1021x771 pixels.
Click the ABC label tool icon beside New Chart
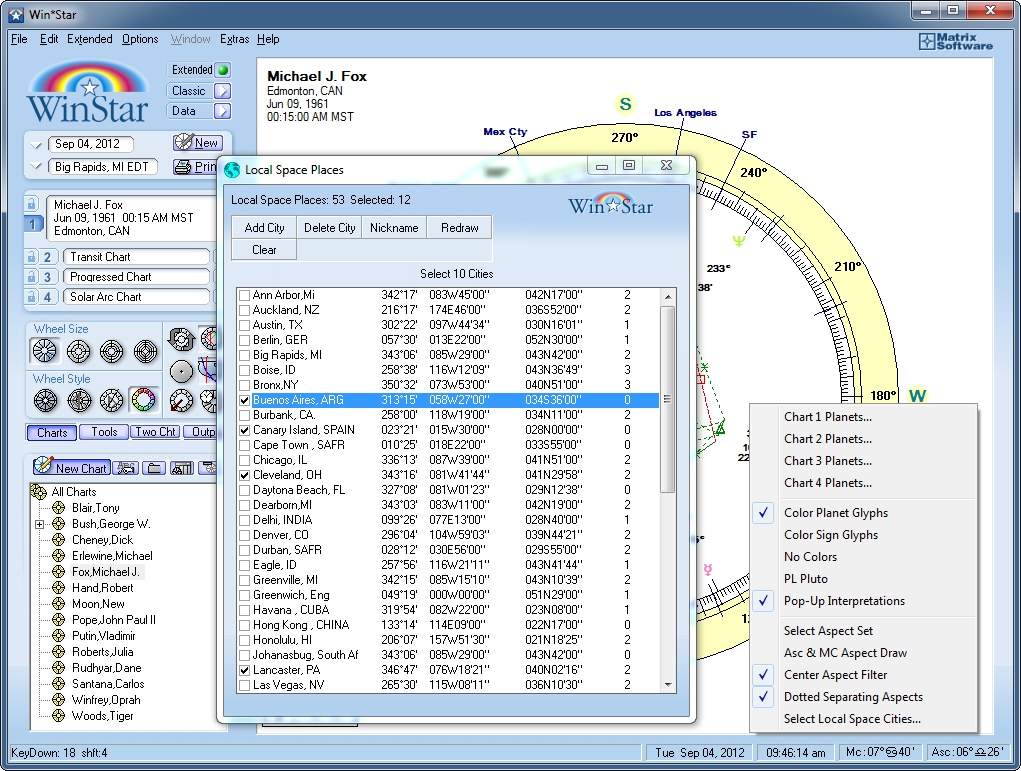click(x=125, y=468)
